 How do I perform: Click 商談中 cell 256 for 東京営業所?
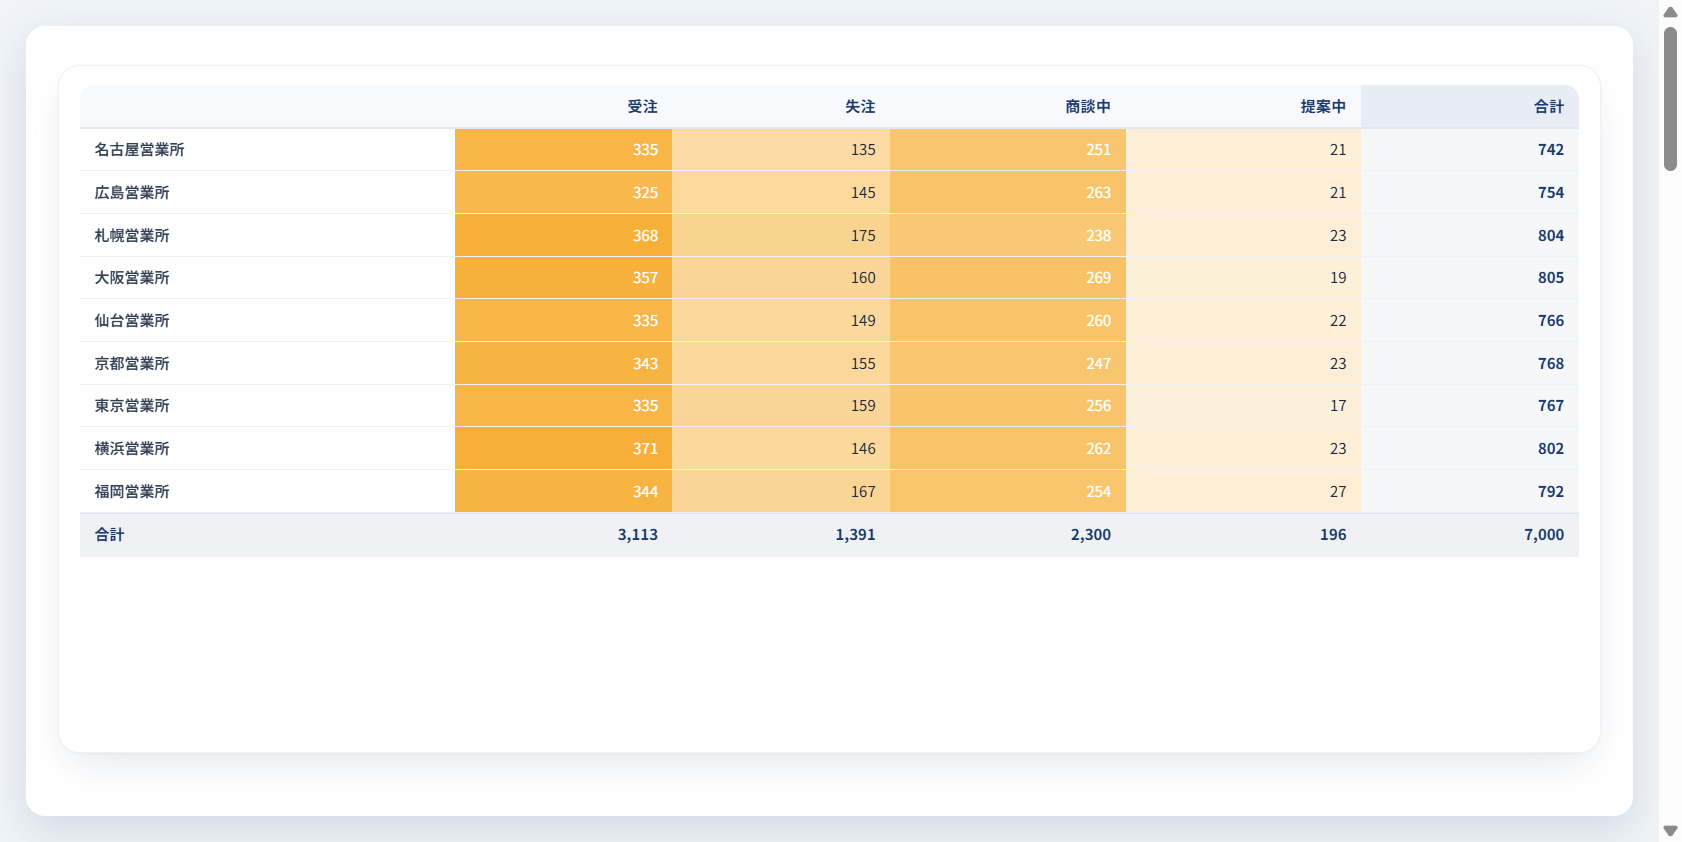pos(1008,406)
